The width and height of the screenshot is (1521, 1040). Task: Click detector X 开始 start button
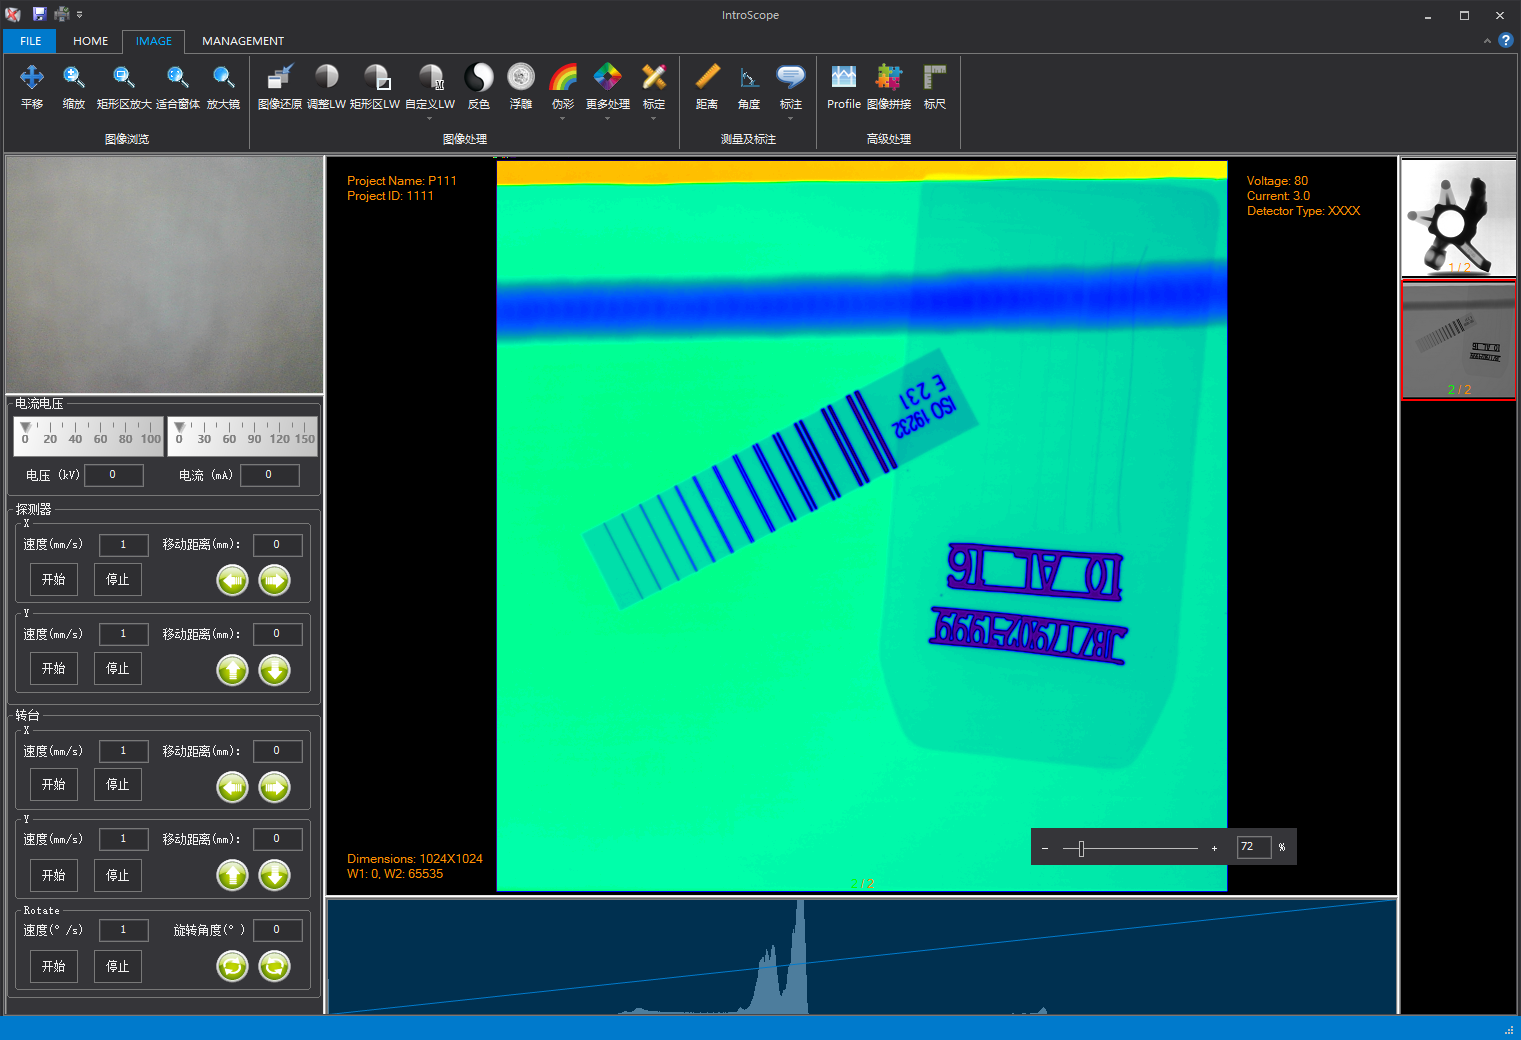(54, 580)
